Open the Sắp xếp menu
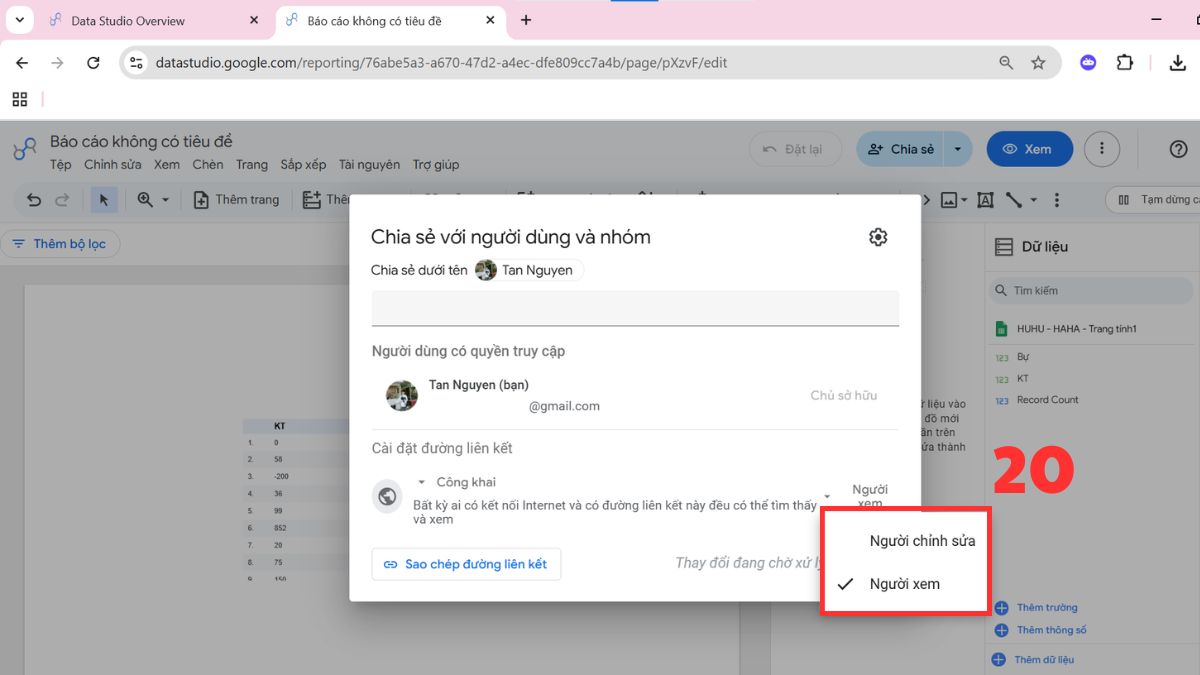 [x=303, y=165]
